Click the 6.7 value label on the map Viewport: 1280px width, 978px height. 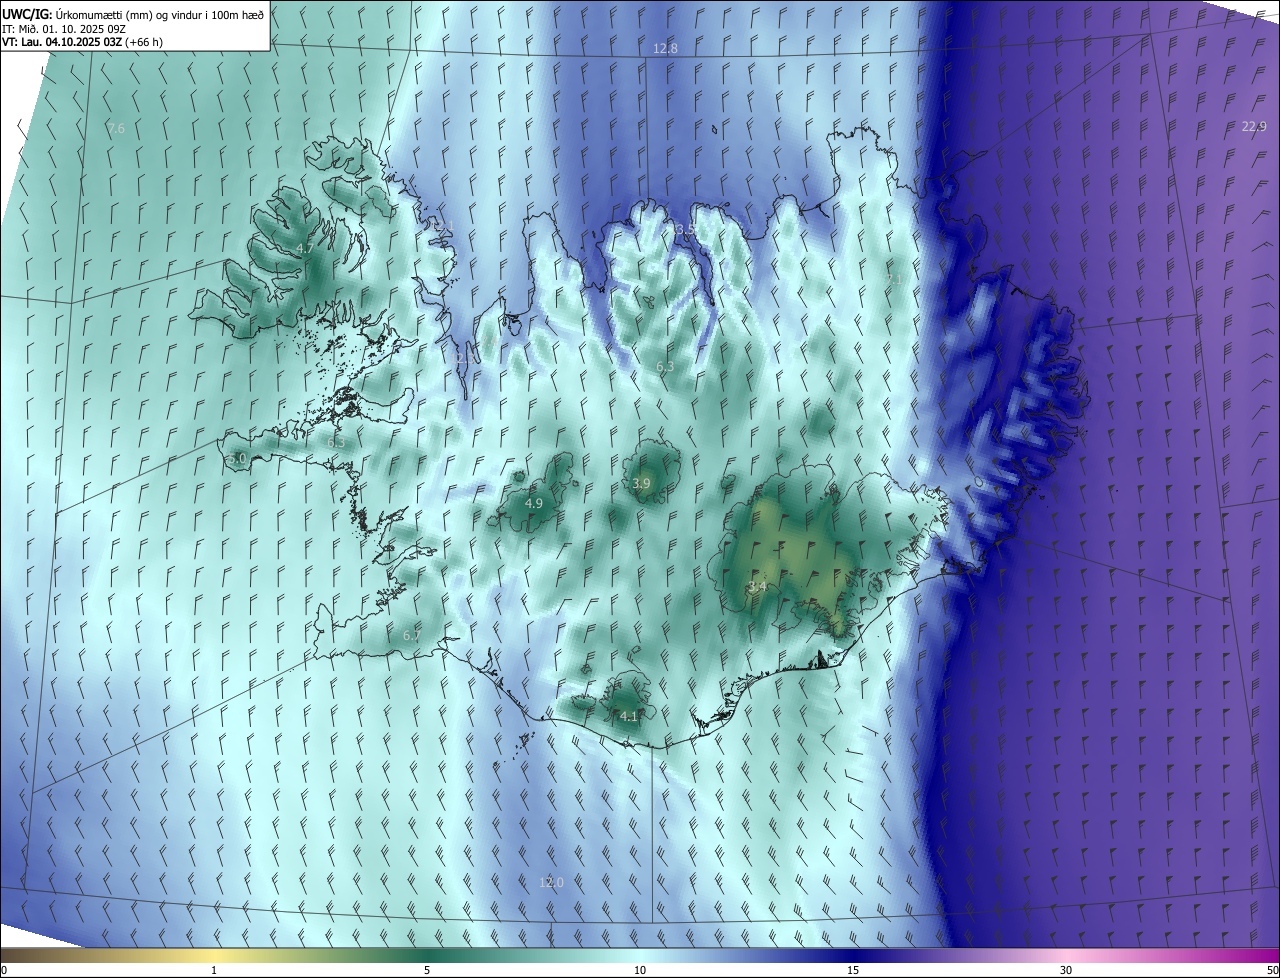(x=411, y=635)
